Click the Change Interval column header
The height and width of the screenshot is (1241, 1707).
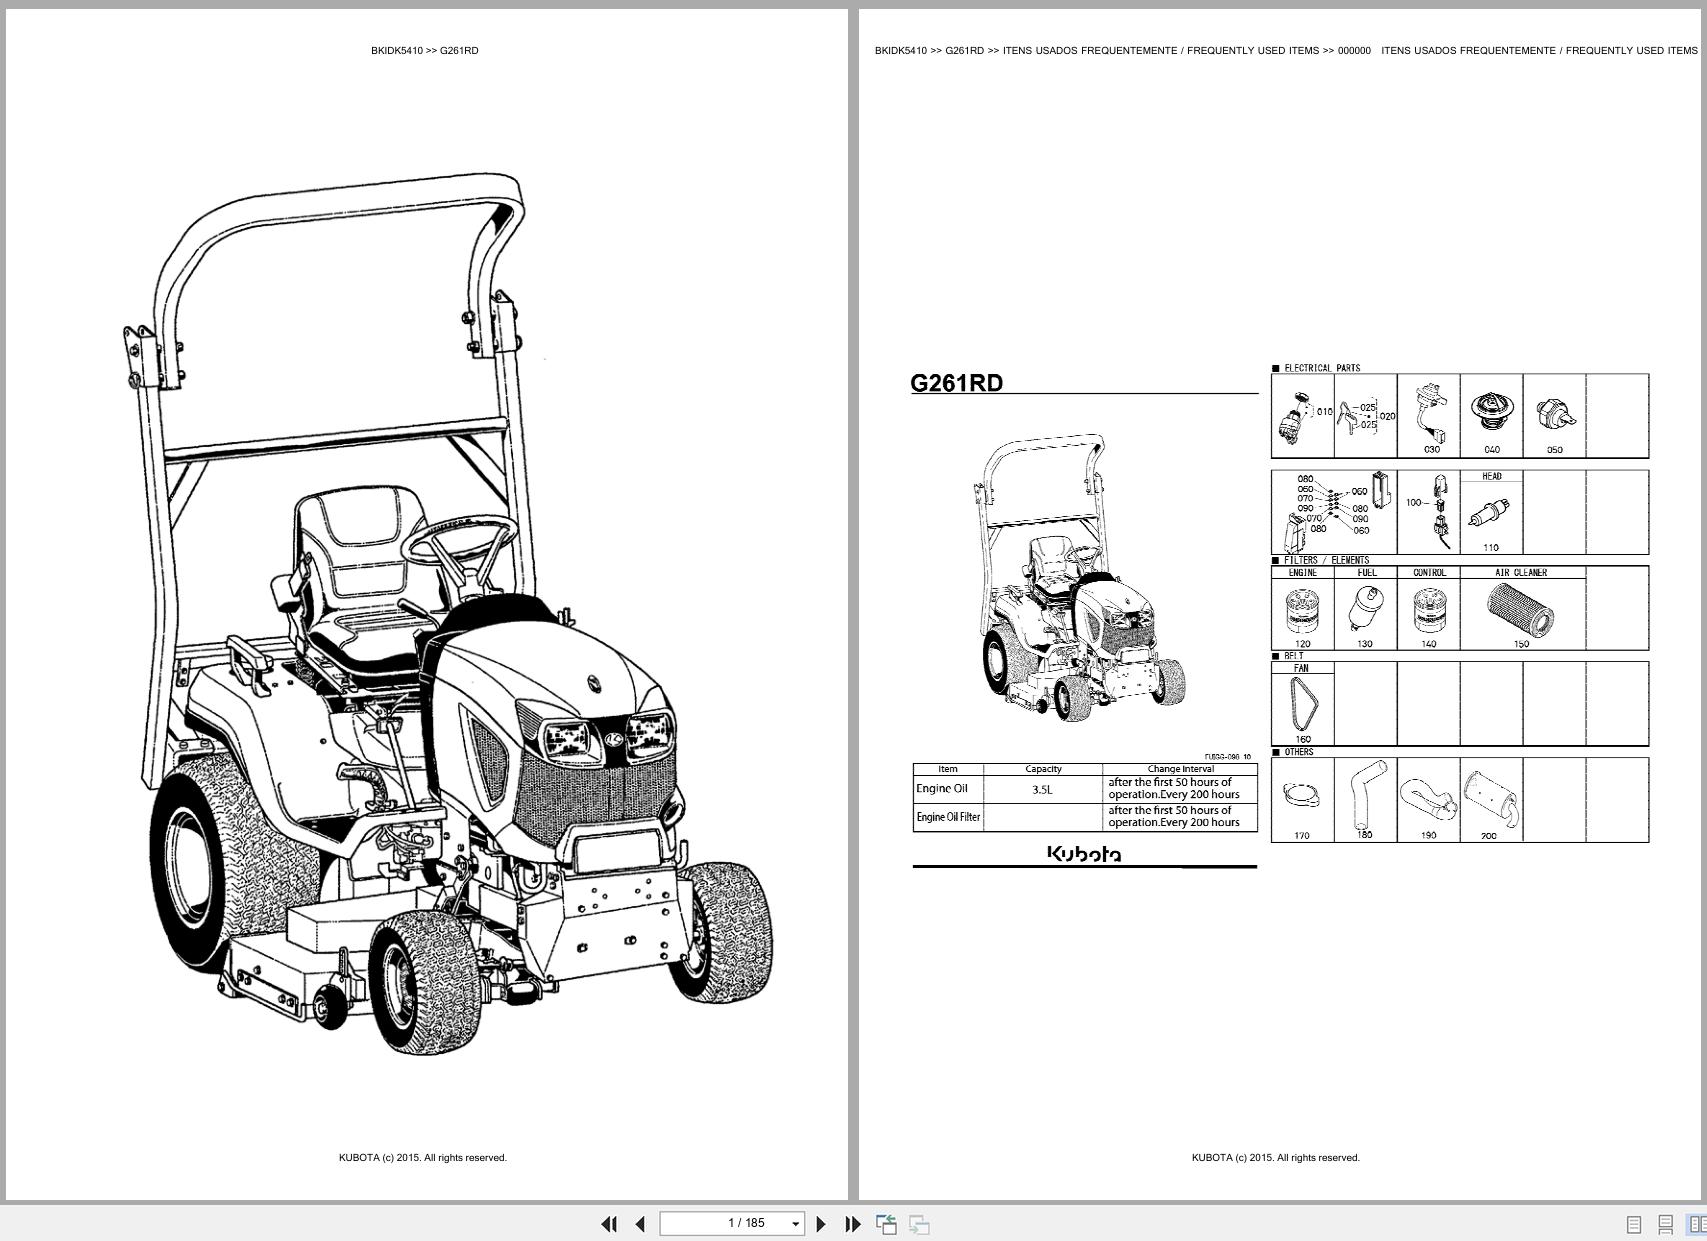coord(1181,769)
